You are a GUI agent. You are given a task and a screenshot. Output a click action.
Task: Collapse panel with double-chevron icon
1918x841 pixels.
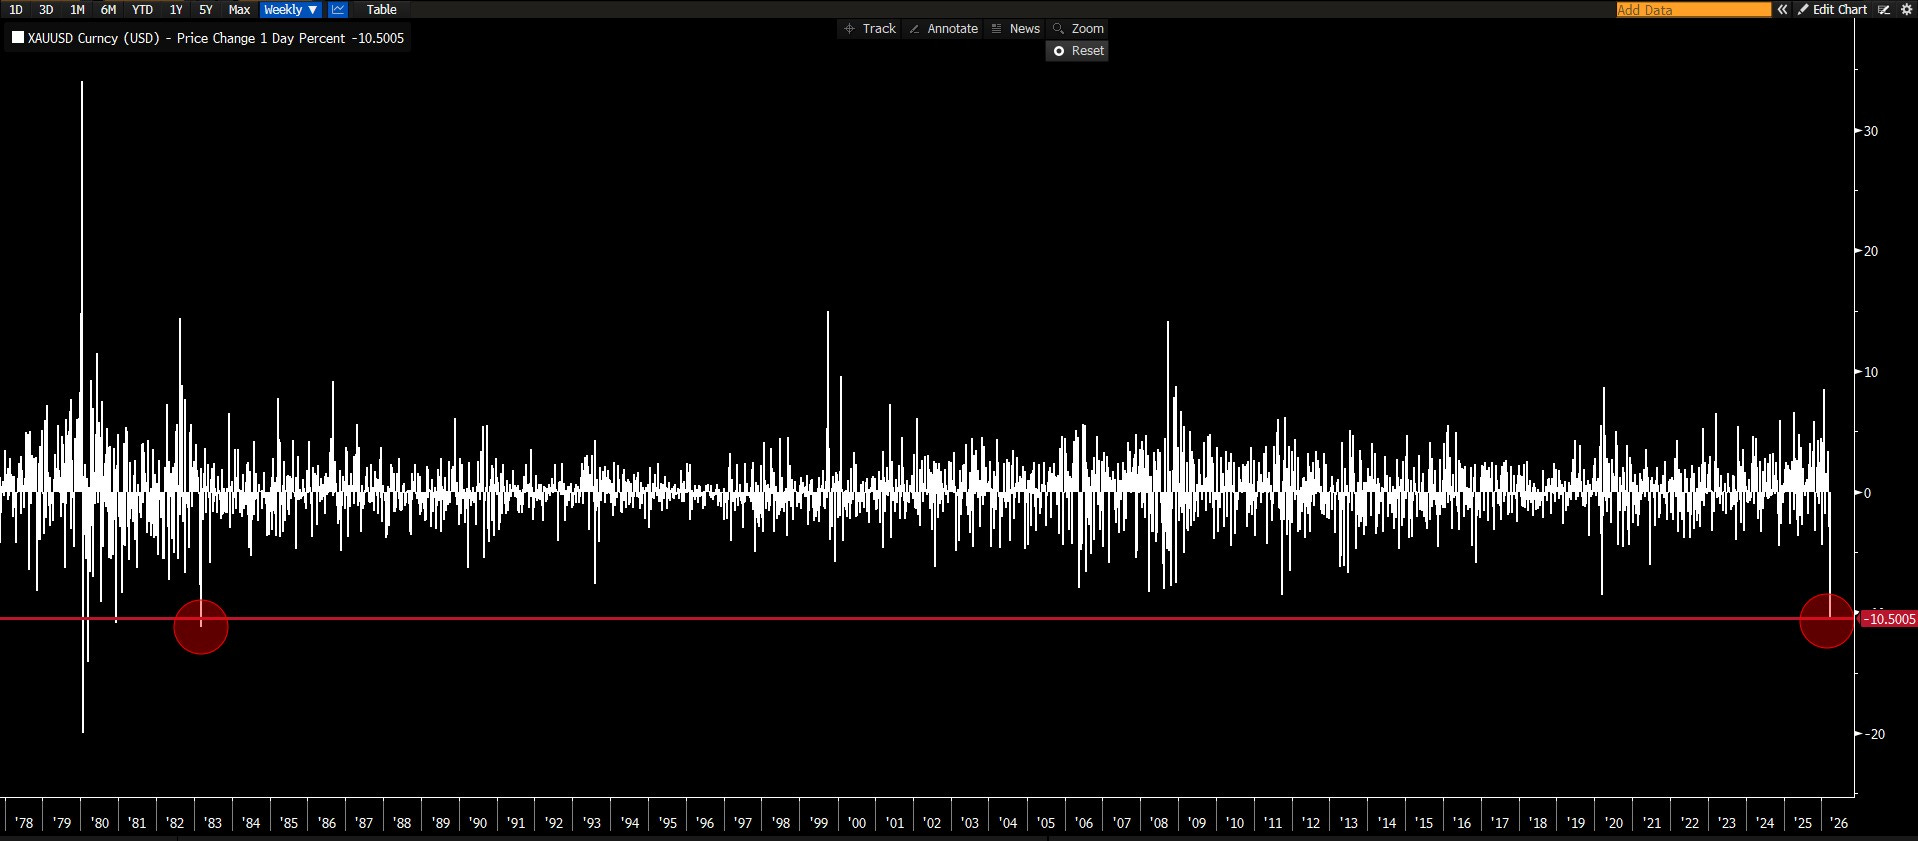pyautogui.click(x=1782, y=10)
